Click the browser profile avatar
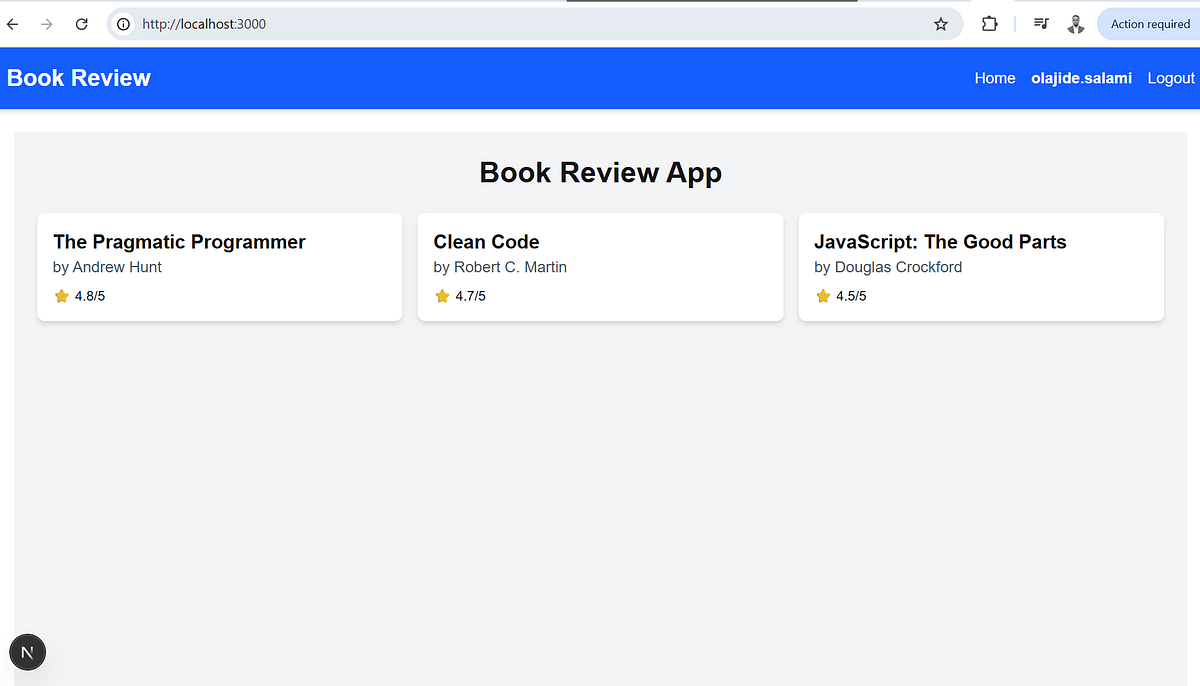 [x=1075, y=23]
